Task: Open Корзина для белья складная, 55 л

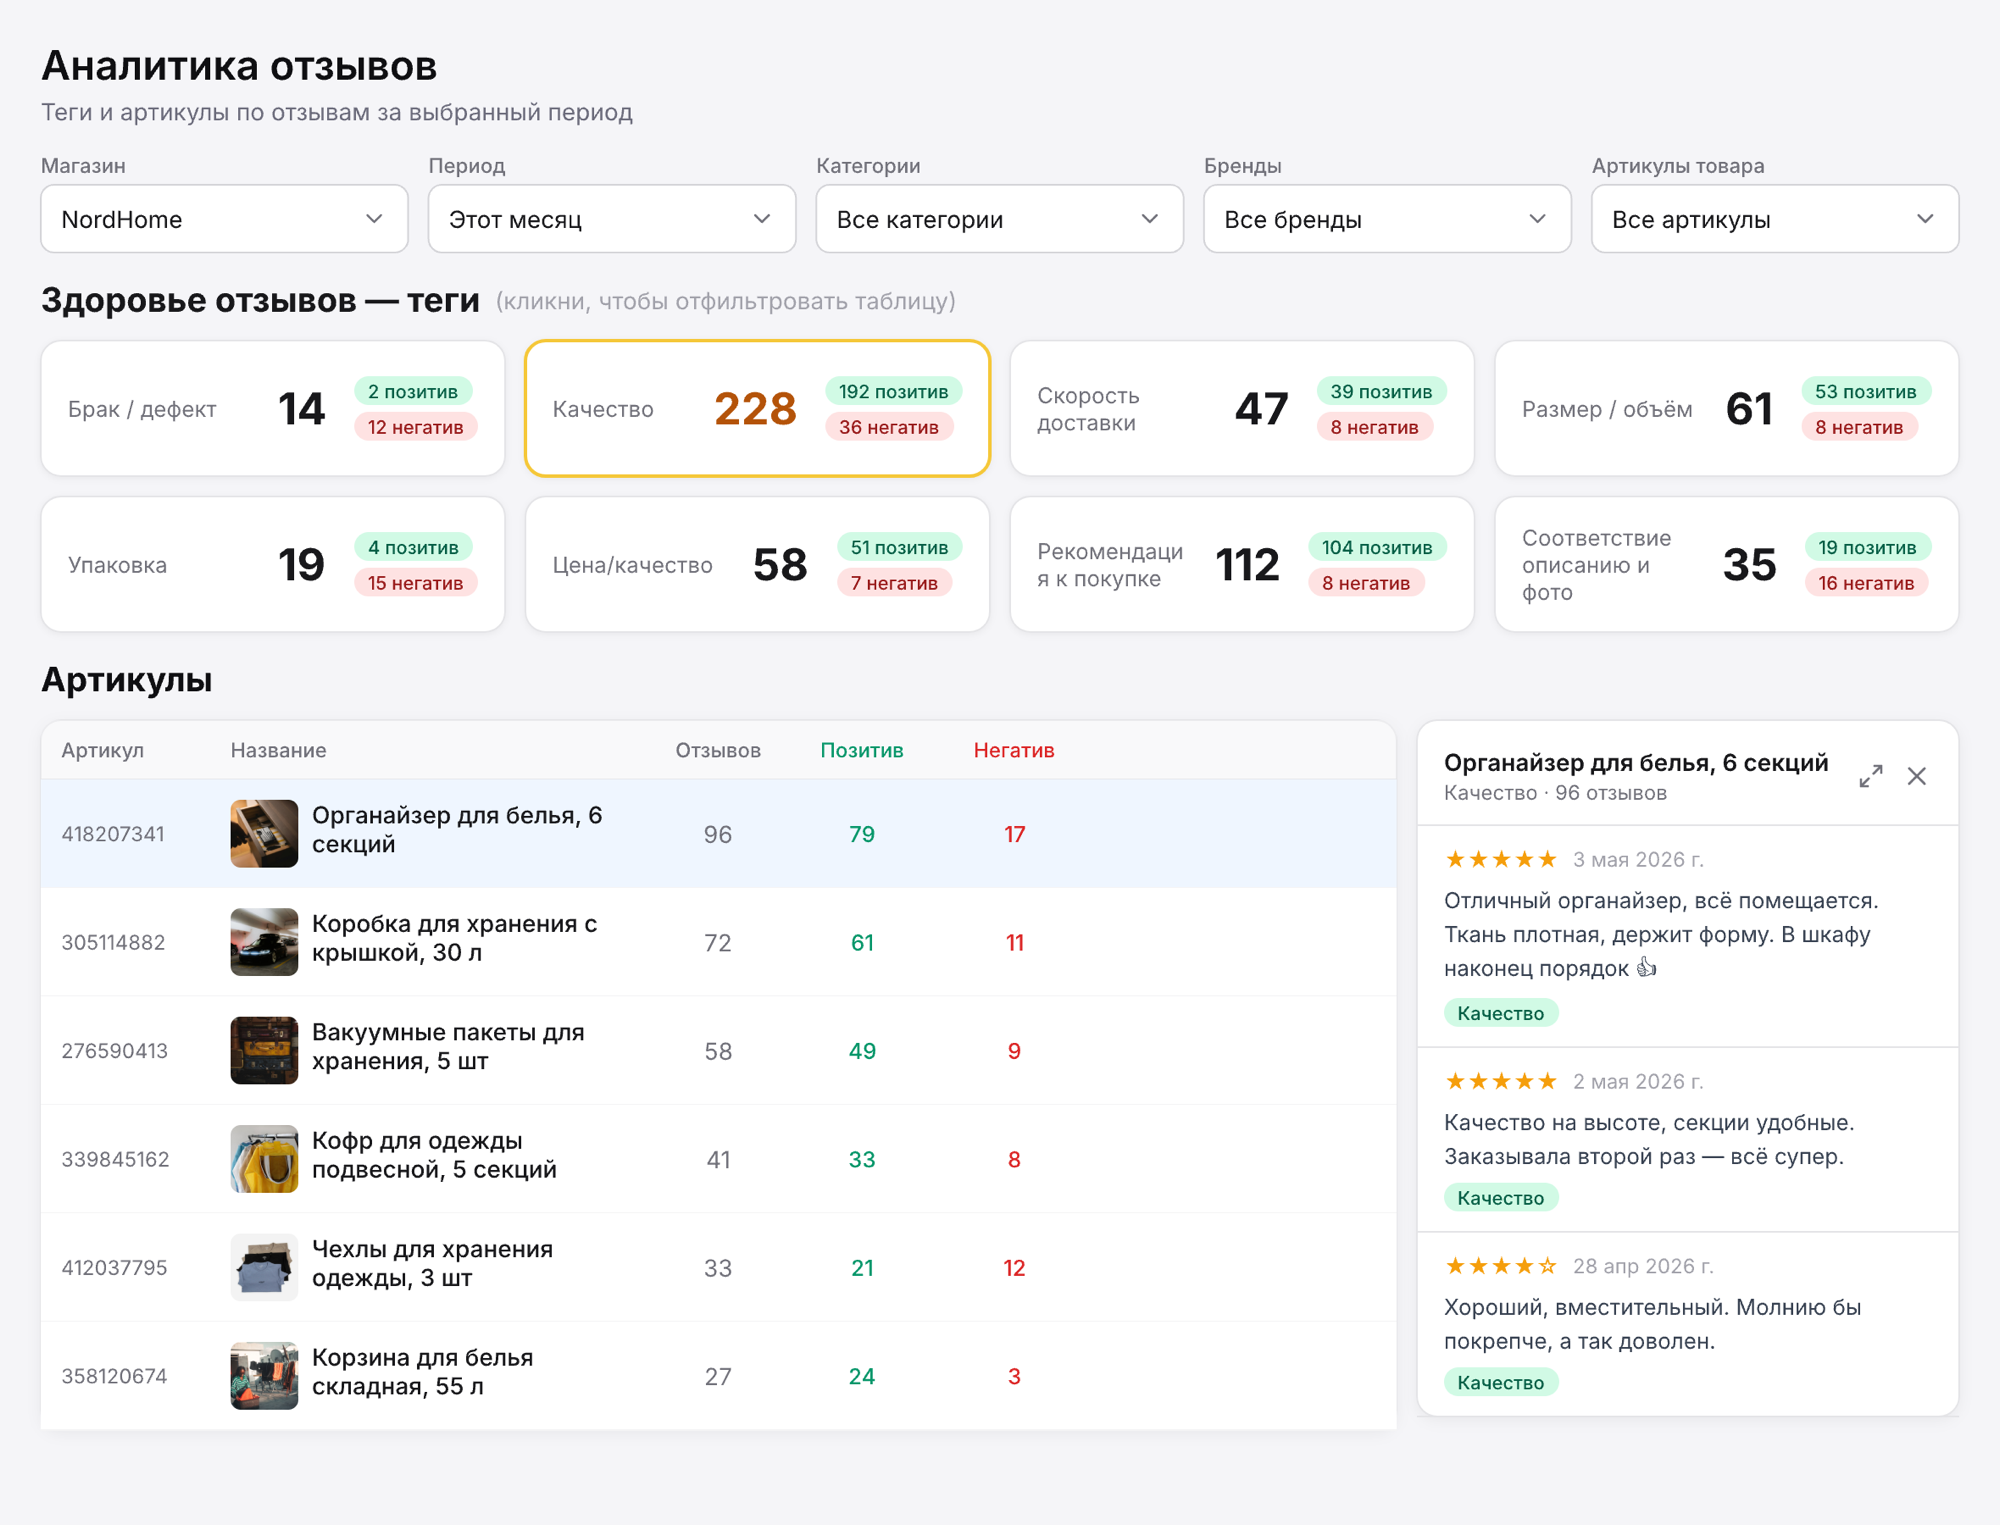Action: point(422,1372)
